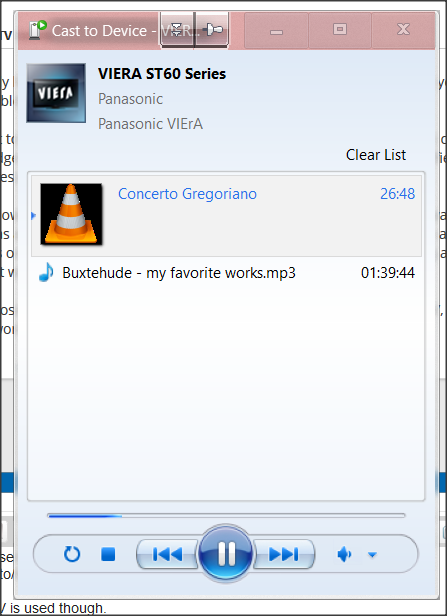Skip to the next track
This screenshot has width=447, height=616.
click(x=284, y=554)
